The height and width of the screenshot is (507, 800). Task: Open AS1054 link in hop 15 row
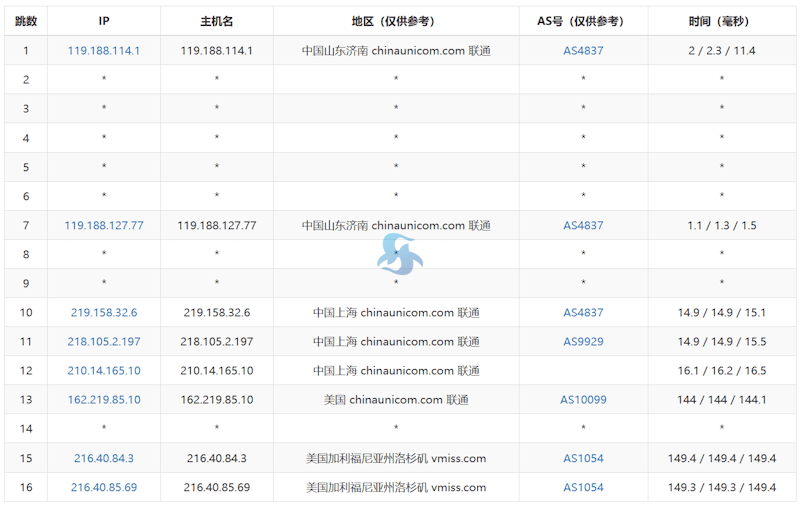[583, 459]
